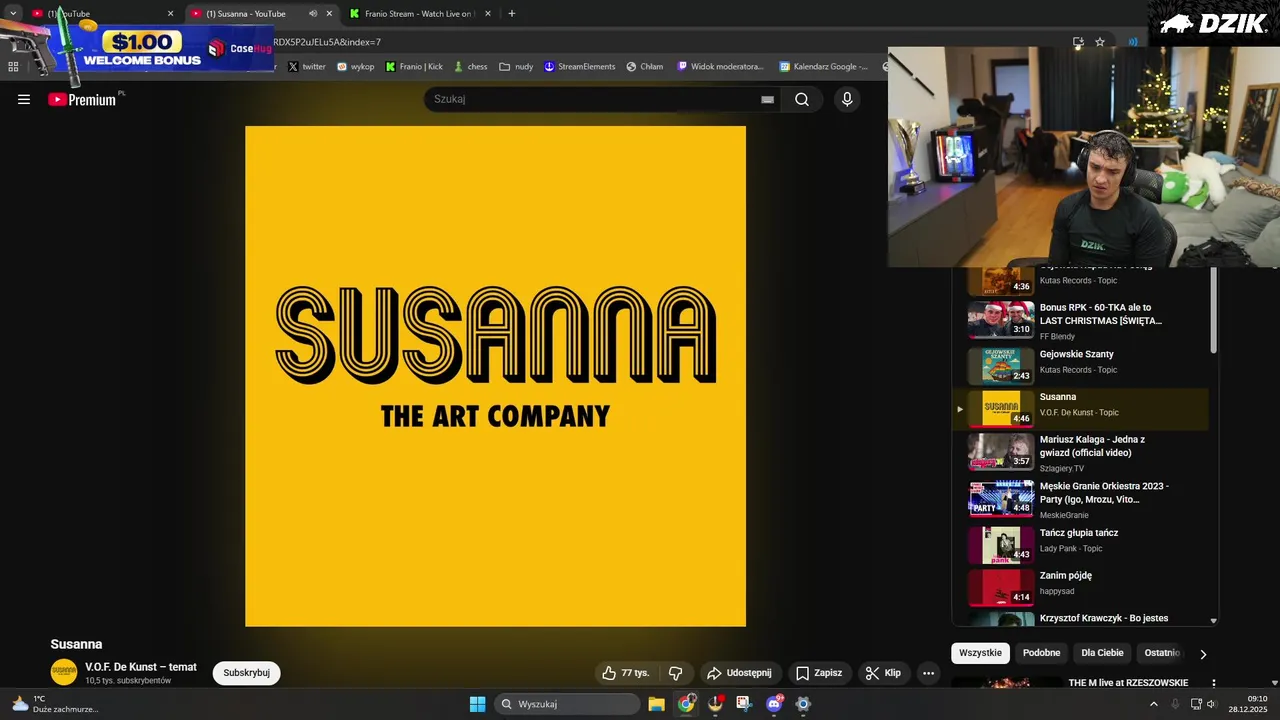Image resolution: width=1280 pixels, height=720 pixels.
Task: Open the Franio | Kick bookmark
Action: coord(414,67)
